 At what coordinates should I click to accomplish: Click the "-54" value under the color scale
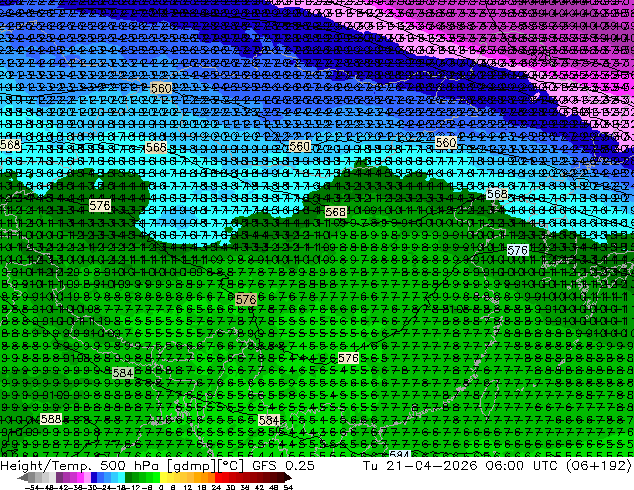[x=32, y=487]
